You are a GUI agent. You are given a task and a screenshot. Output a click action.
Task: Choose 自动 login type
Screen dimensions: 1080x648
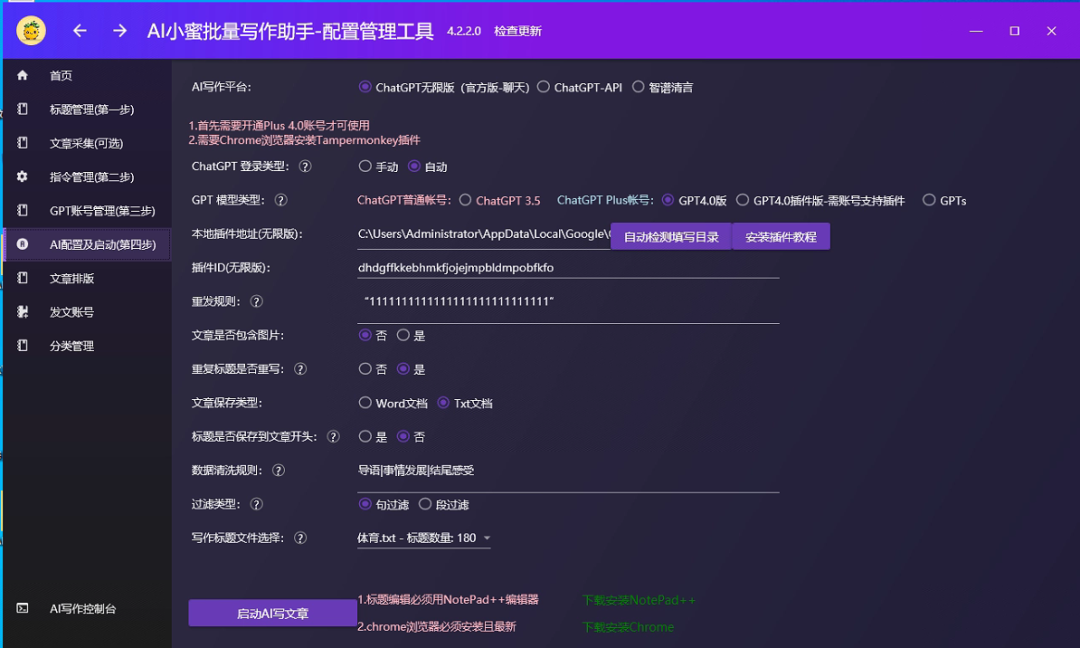[x=414, y=166]
